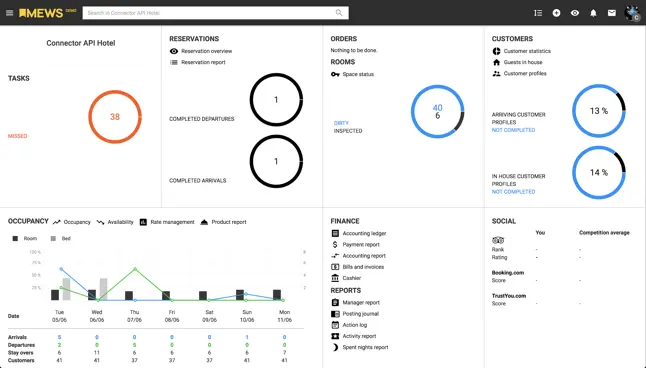646x368 pixels.
Task: Click the search magnifier icon
Action: coord(339,13)
